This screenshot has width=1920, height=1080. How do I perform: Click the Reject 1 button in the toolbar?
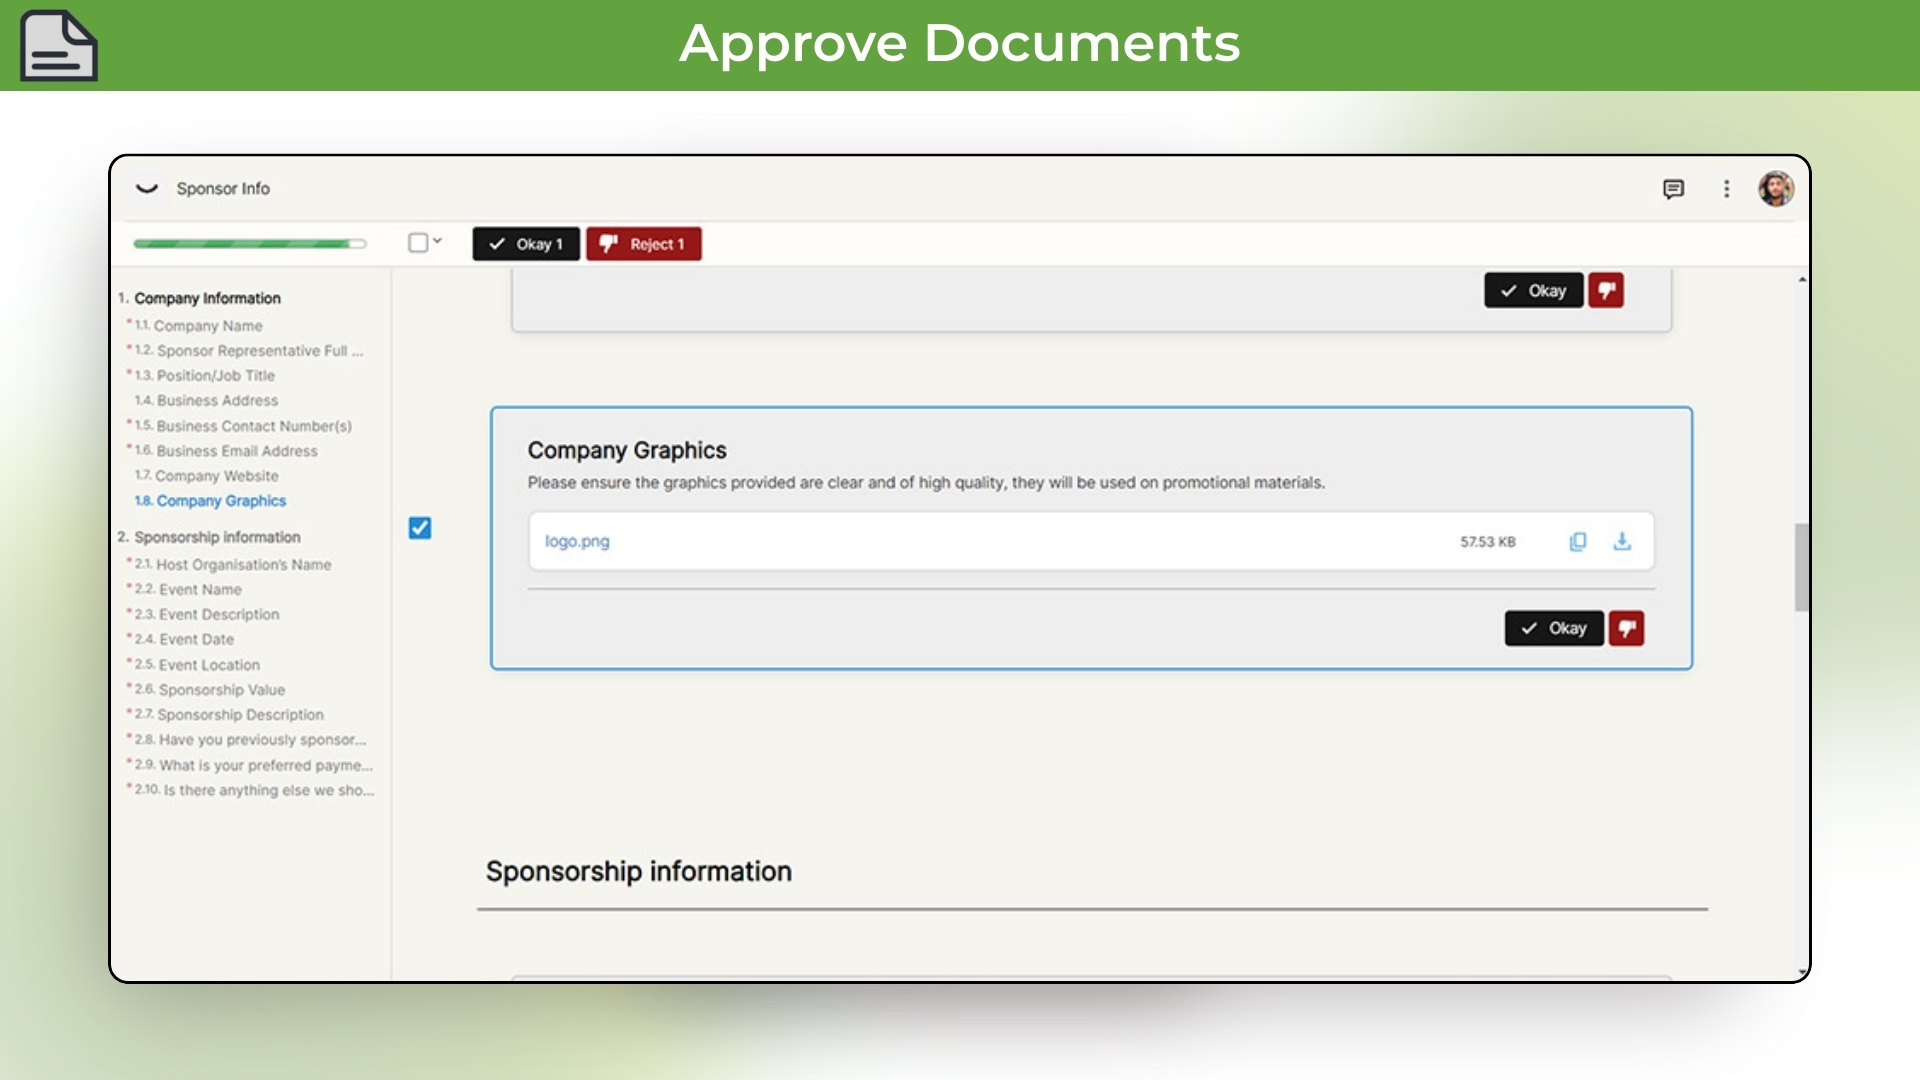pos(643,243)
